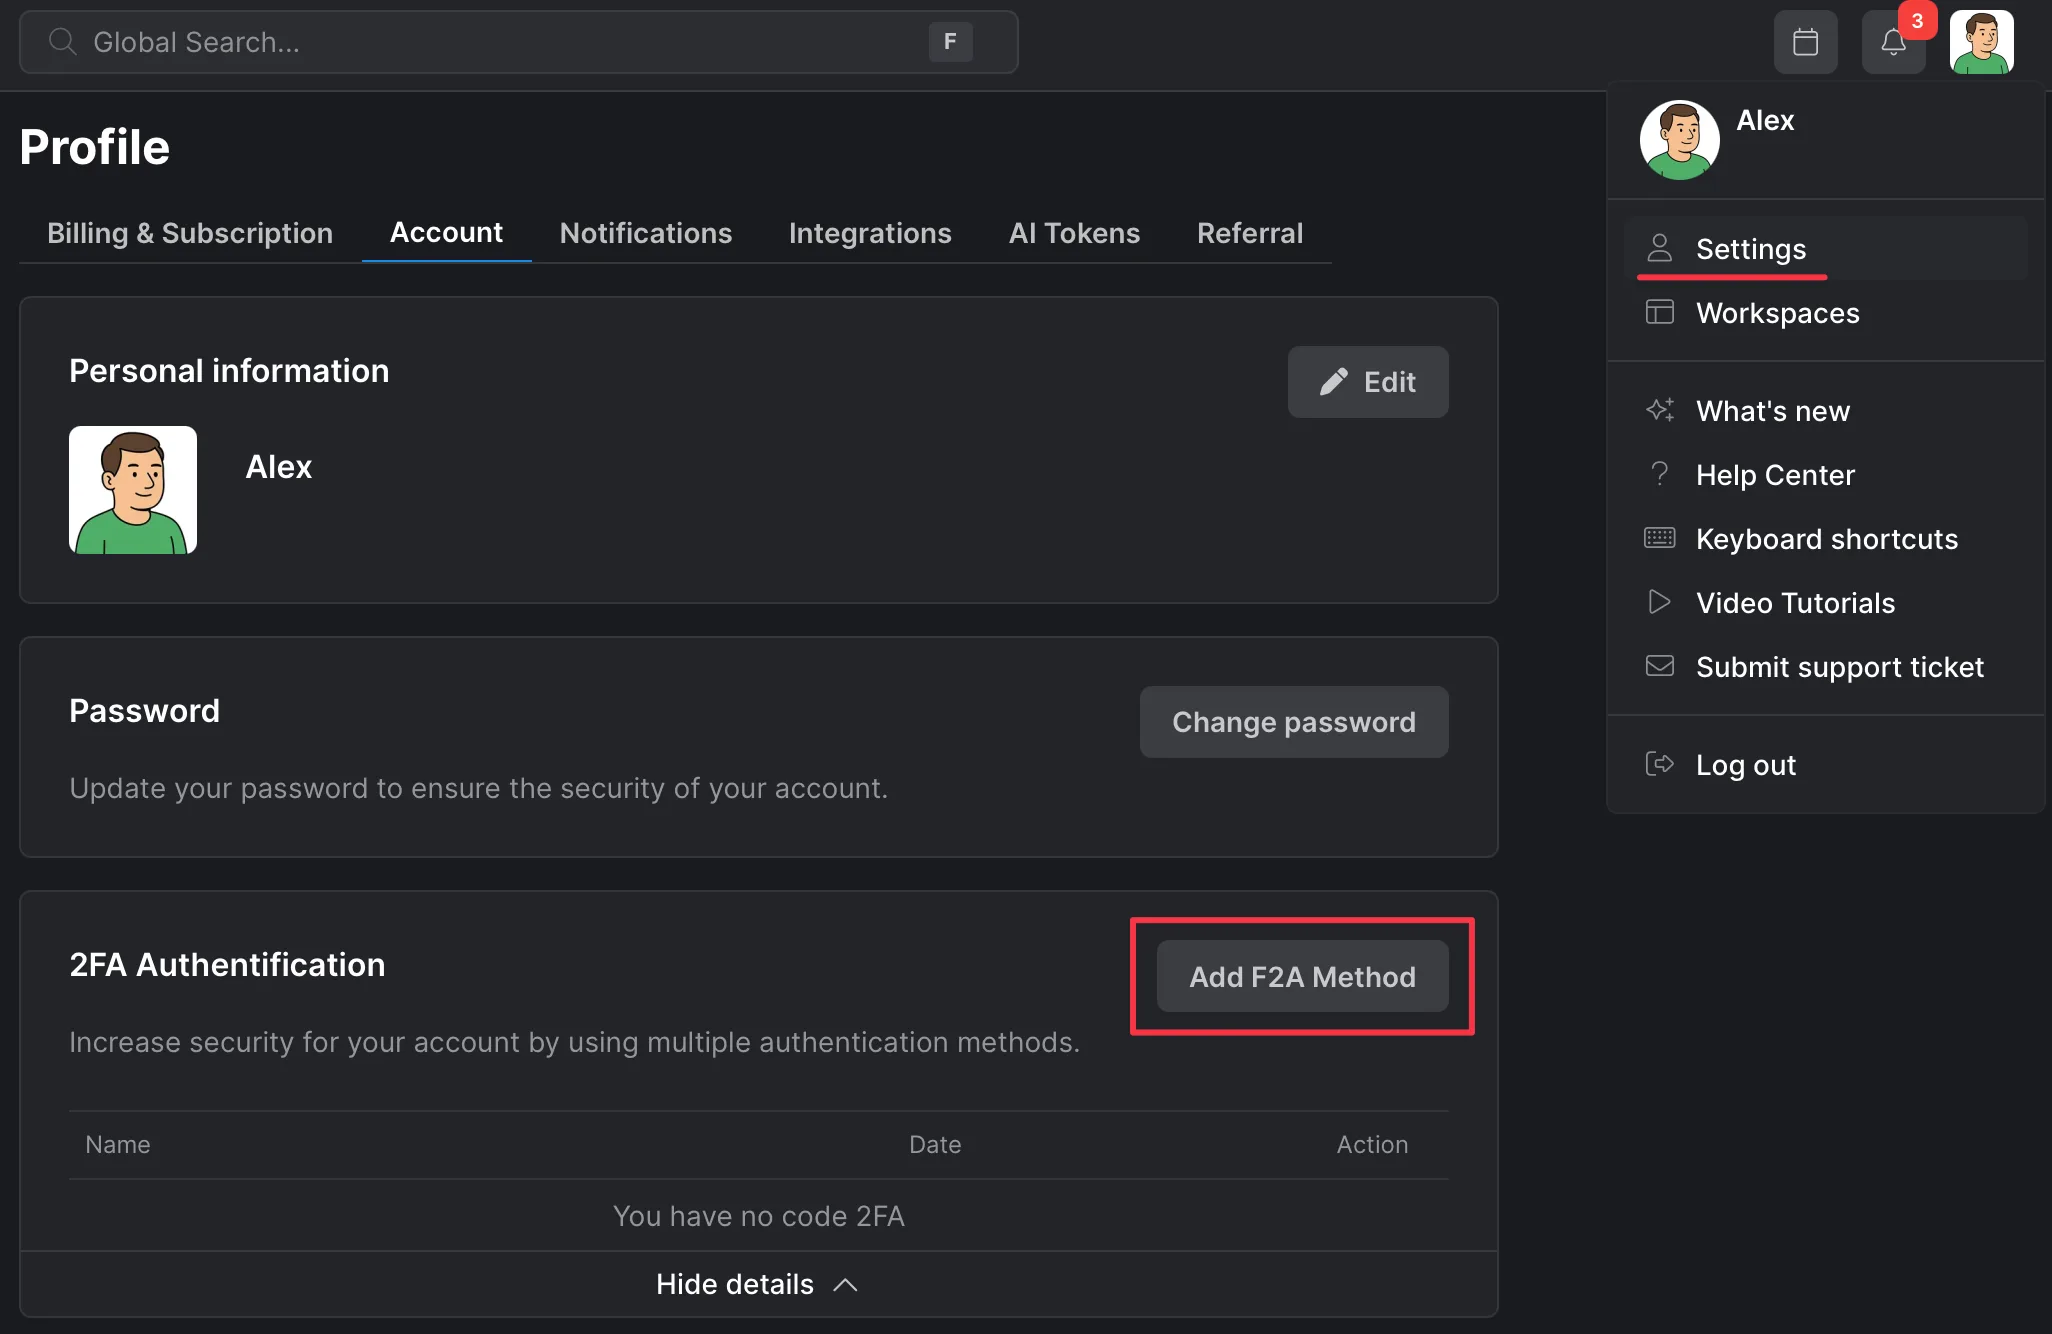Image resolution: width=2052 pixels, height=1334 pixels.
Task: Click the Video Tutorials play icon
Action: (1659, 602)
